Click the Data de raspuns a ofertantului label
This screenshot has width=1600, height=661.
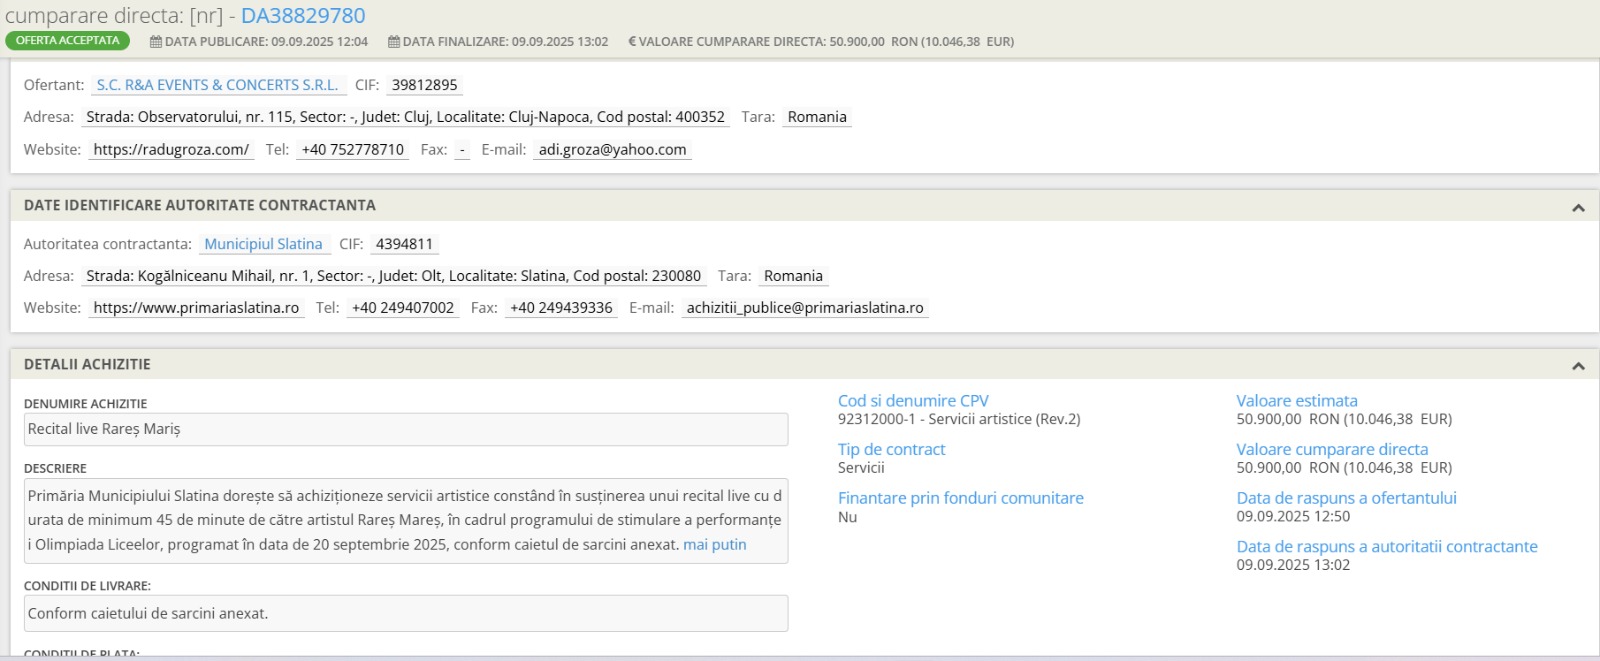[x=1346, y=498]
